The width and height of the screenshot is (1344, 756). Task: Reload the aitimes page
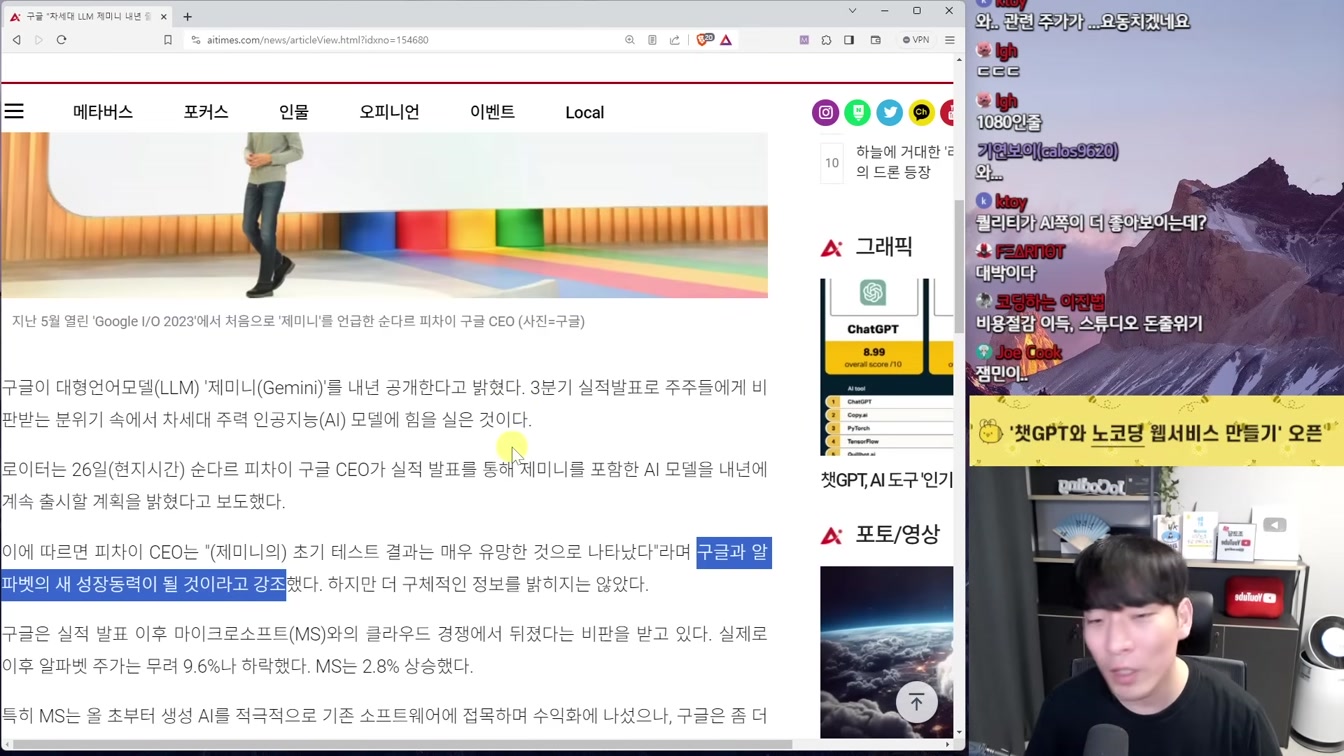[61, 40]
